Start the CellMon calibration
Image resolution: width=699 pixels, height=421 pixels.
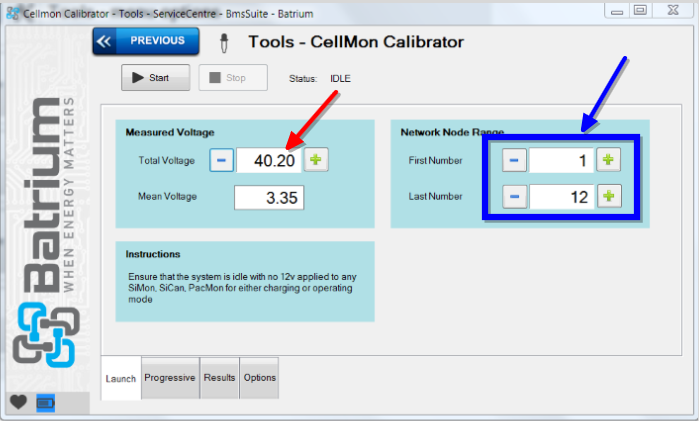tap(156, 78)
